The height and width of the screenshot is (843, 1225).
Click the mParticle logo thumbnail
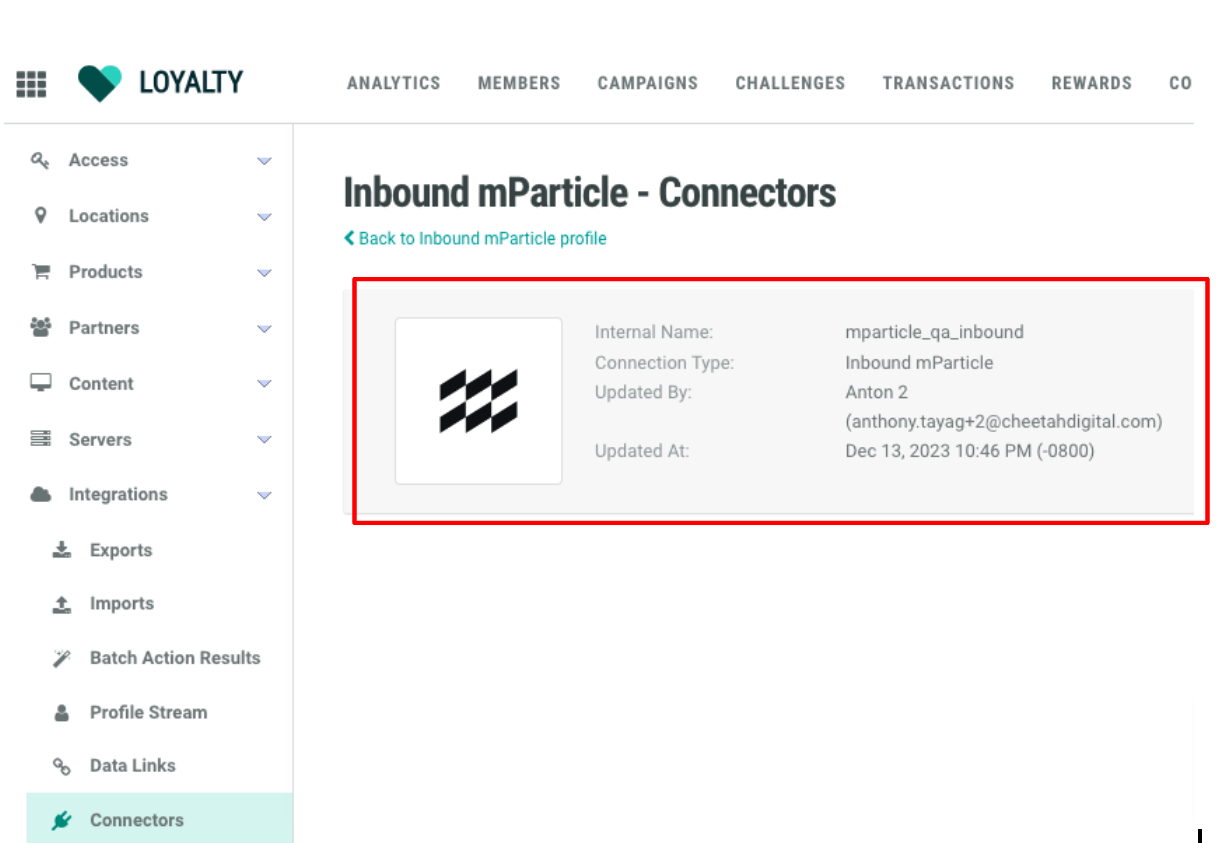pos(478,401)
